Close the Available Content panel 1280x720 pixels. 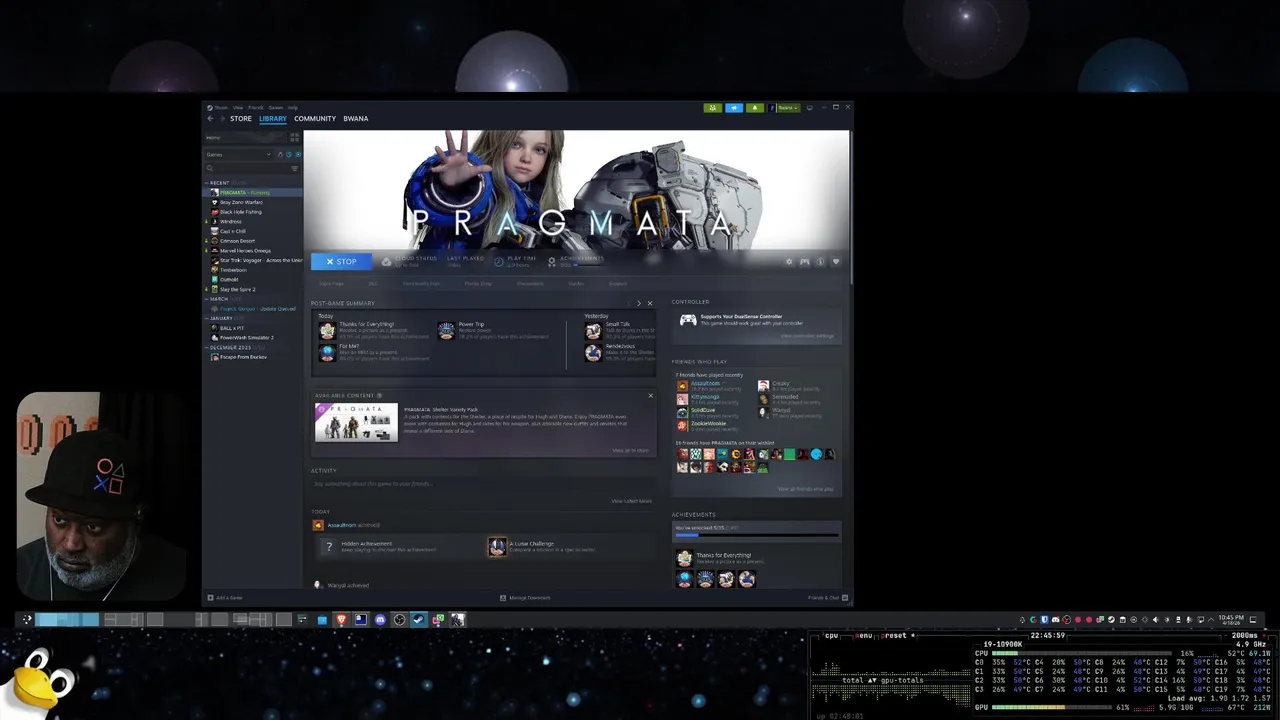[650, 395]
